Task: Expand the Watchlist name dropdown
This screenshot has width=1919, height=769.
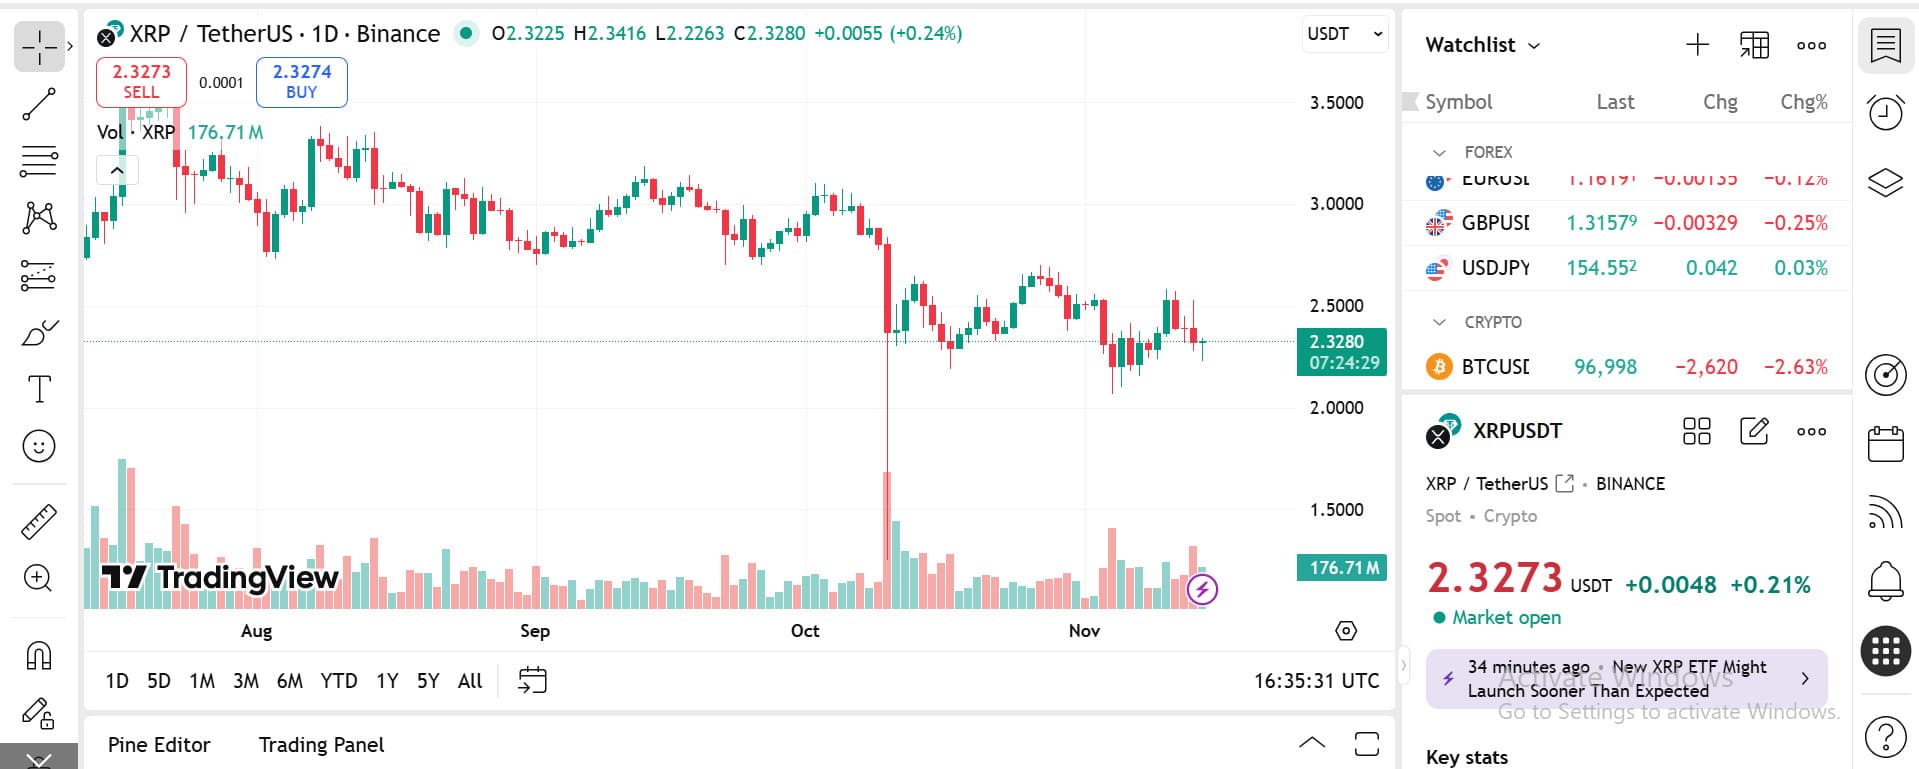Action: click(1482, 45)
